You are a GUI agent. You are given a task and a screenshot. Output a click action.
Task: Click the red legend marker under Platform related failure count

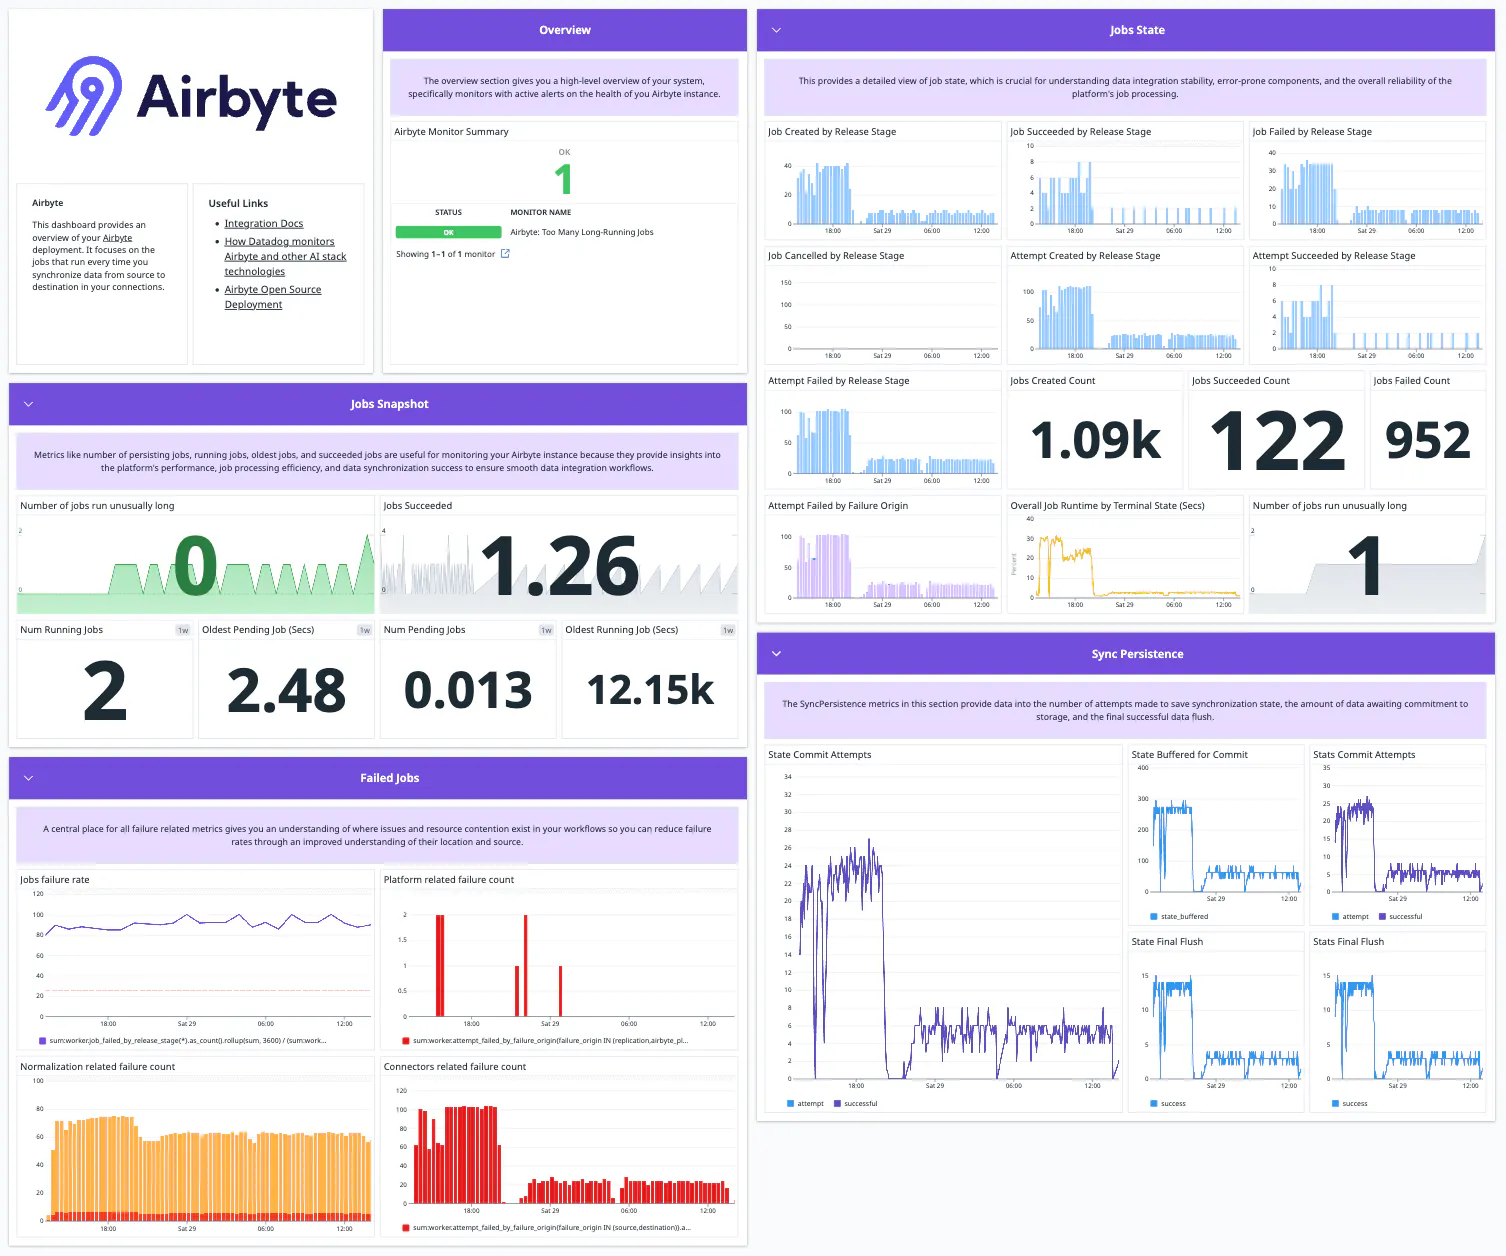[404, 1042]
